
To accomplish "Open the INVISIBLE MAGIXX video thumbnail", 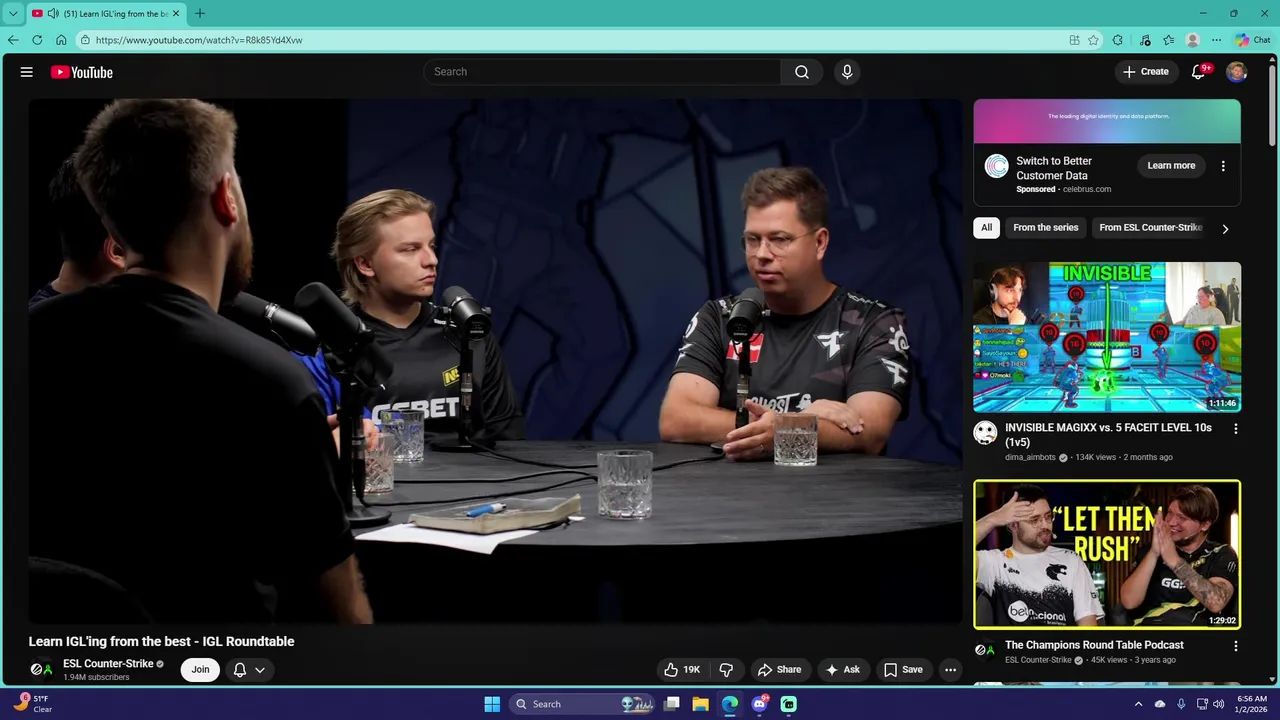I will (x=1107, y=337).
